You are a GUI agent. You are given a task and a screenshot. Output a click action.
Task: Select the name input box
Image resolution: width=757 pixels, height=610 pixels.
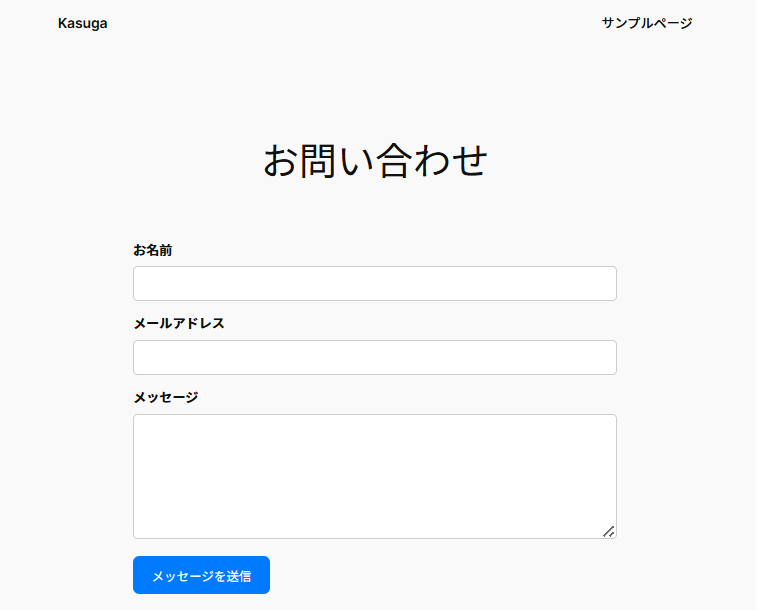click(x=374, y=283)
